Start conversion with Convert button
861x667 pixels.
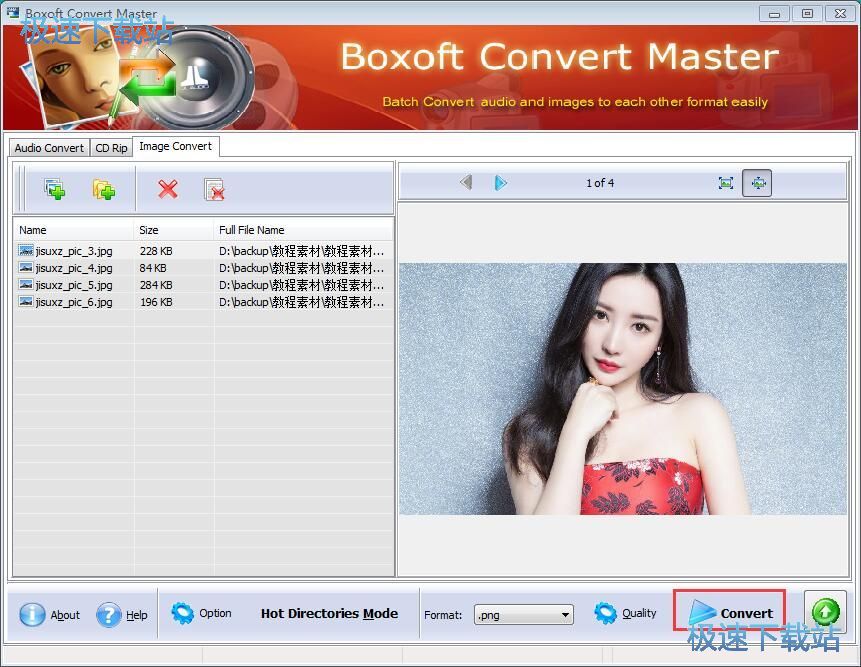(x=729, y=612)
